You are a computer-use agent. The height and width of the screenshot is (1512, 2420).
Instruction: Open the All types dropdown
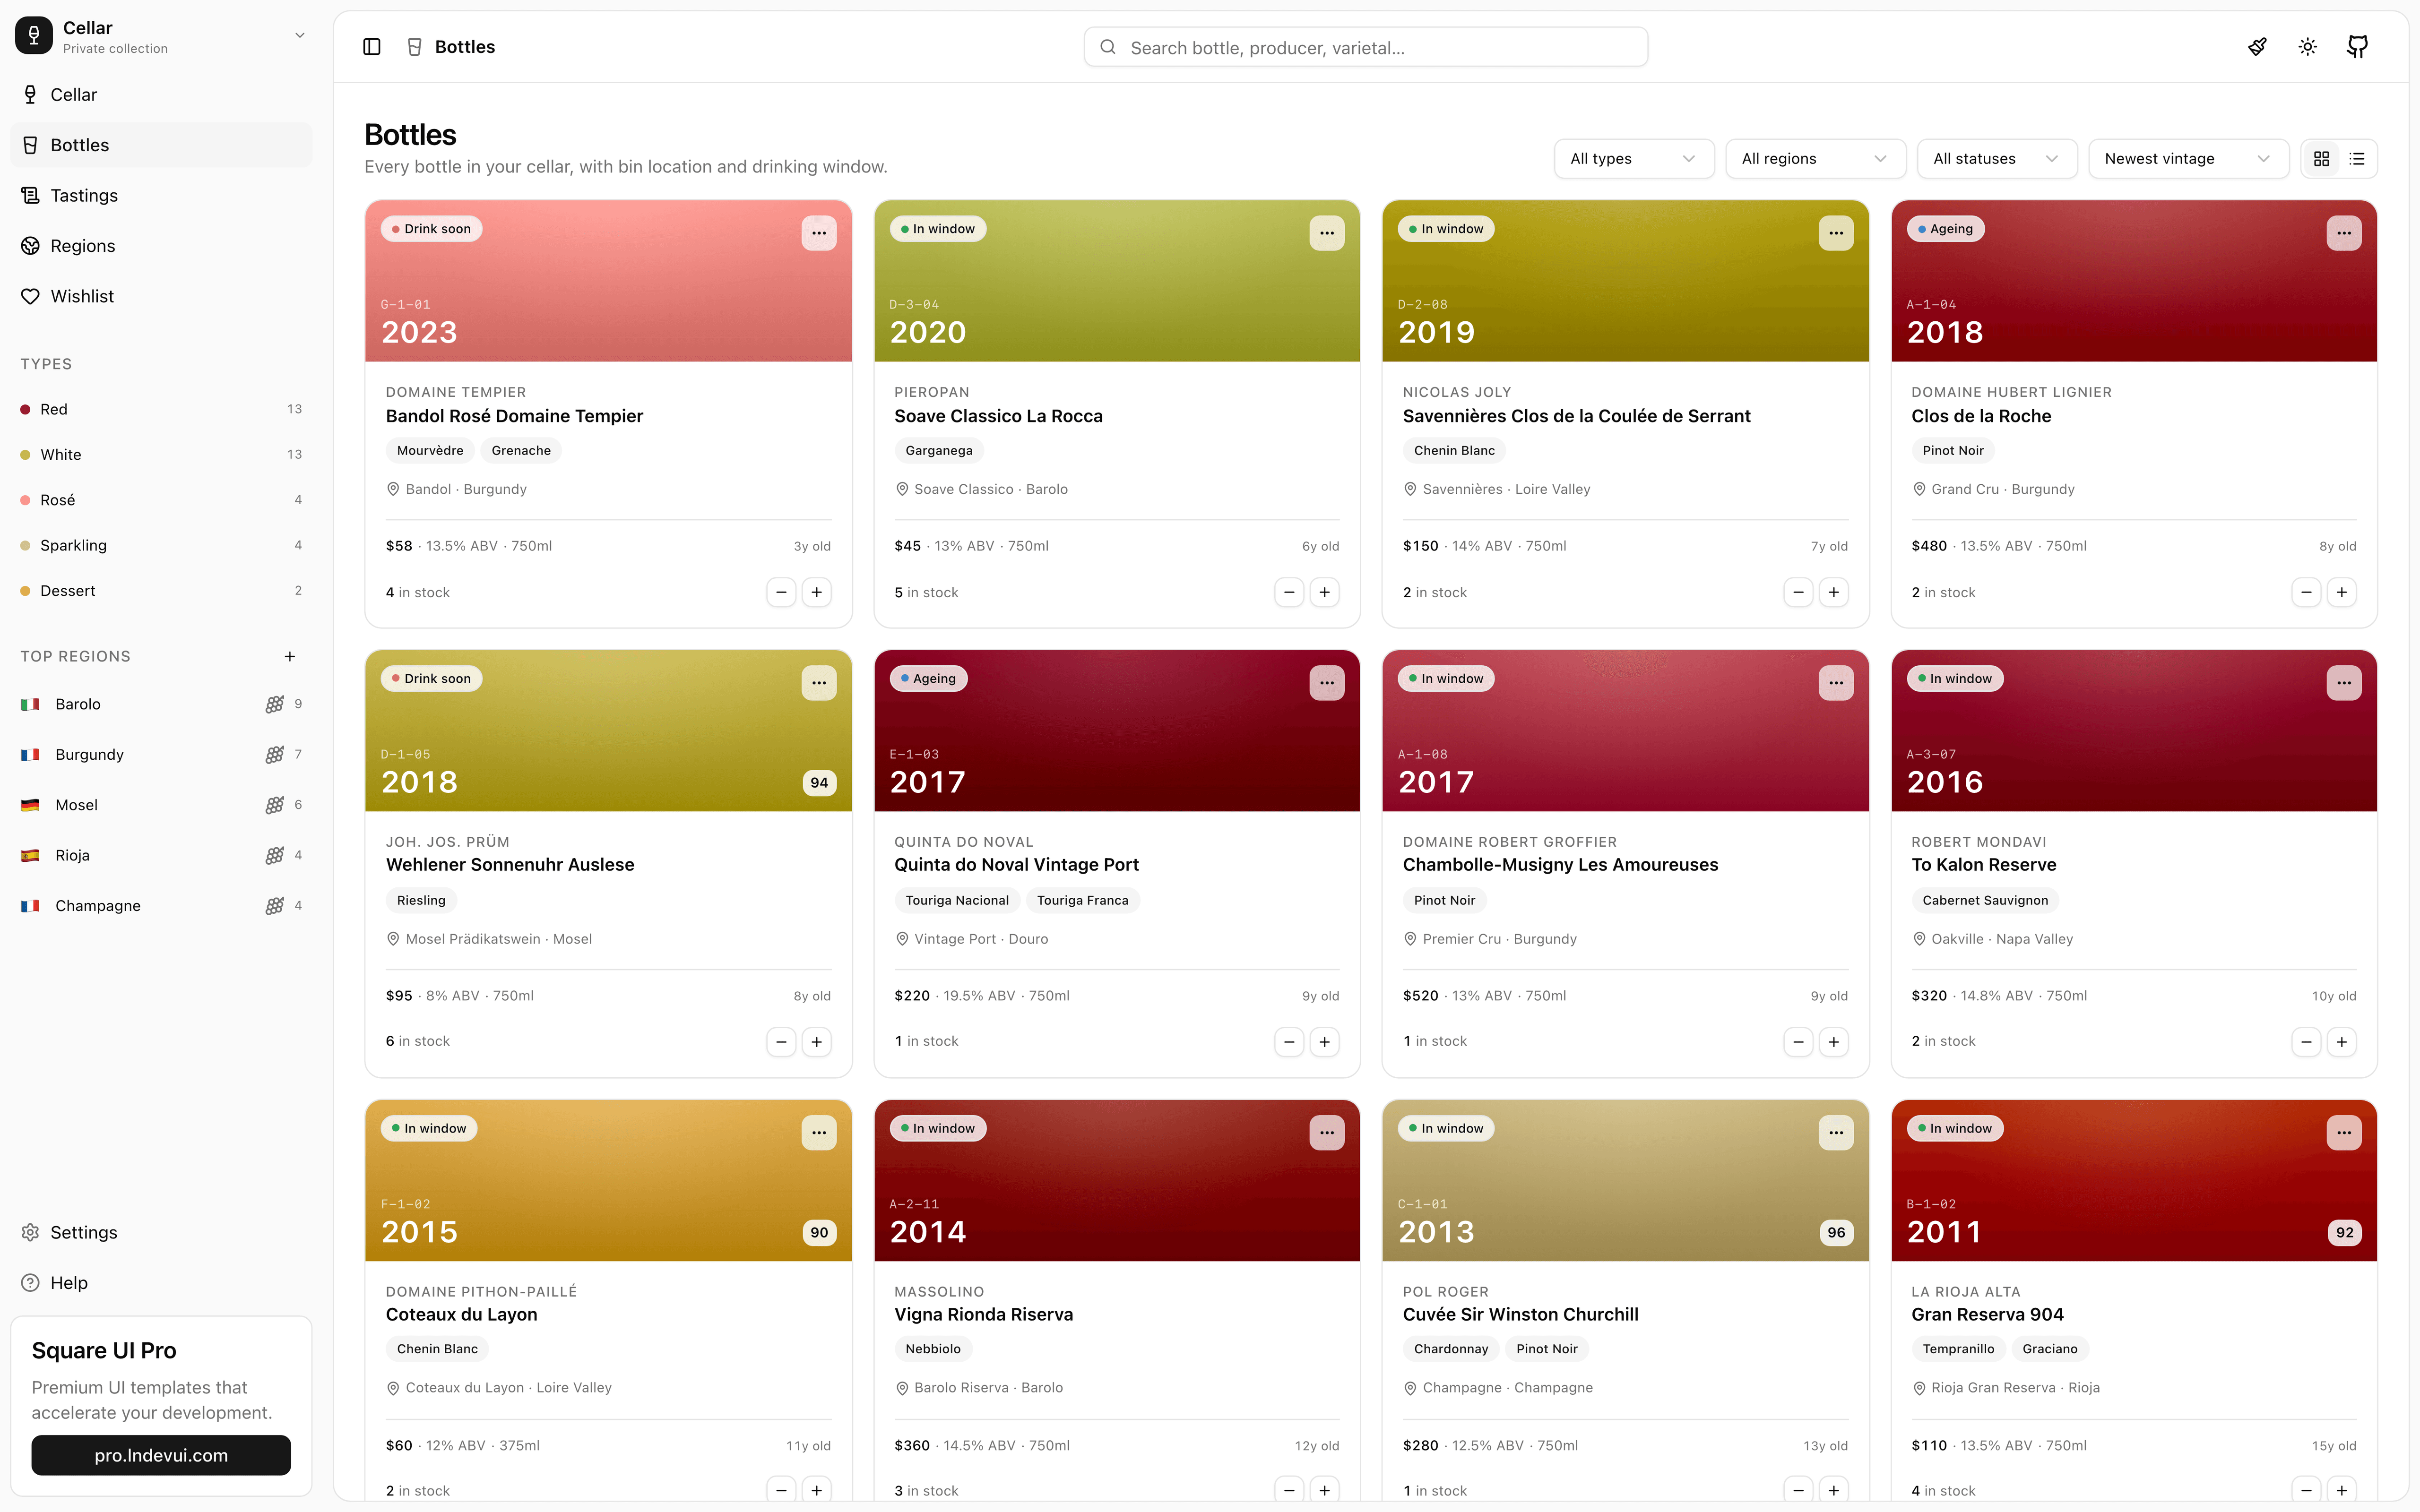(x=1634, y=159)
